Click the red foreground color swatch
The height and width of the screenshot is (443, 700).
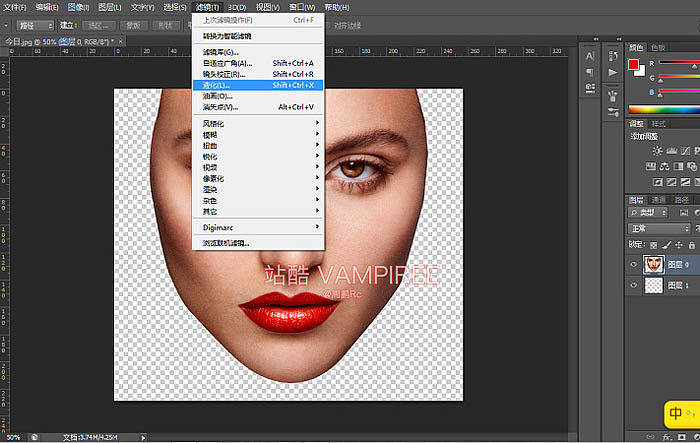point(633,64)
